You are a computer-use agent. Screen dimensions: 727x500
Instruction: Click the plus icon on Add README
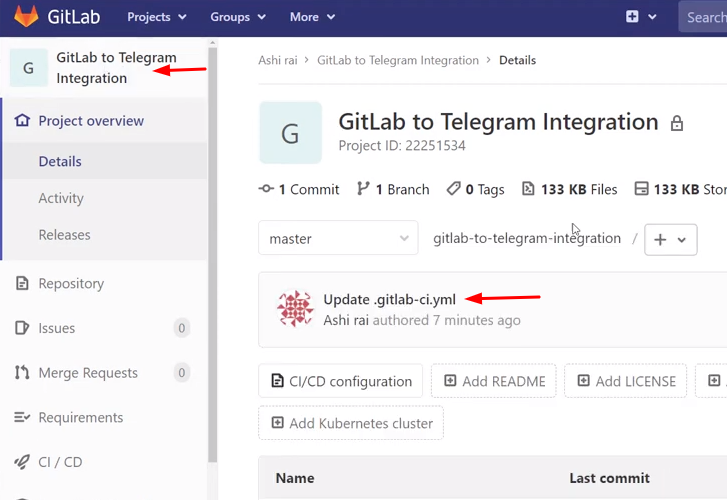pos(450,381)
